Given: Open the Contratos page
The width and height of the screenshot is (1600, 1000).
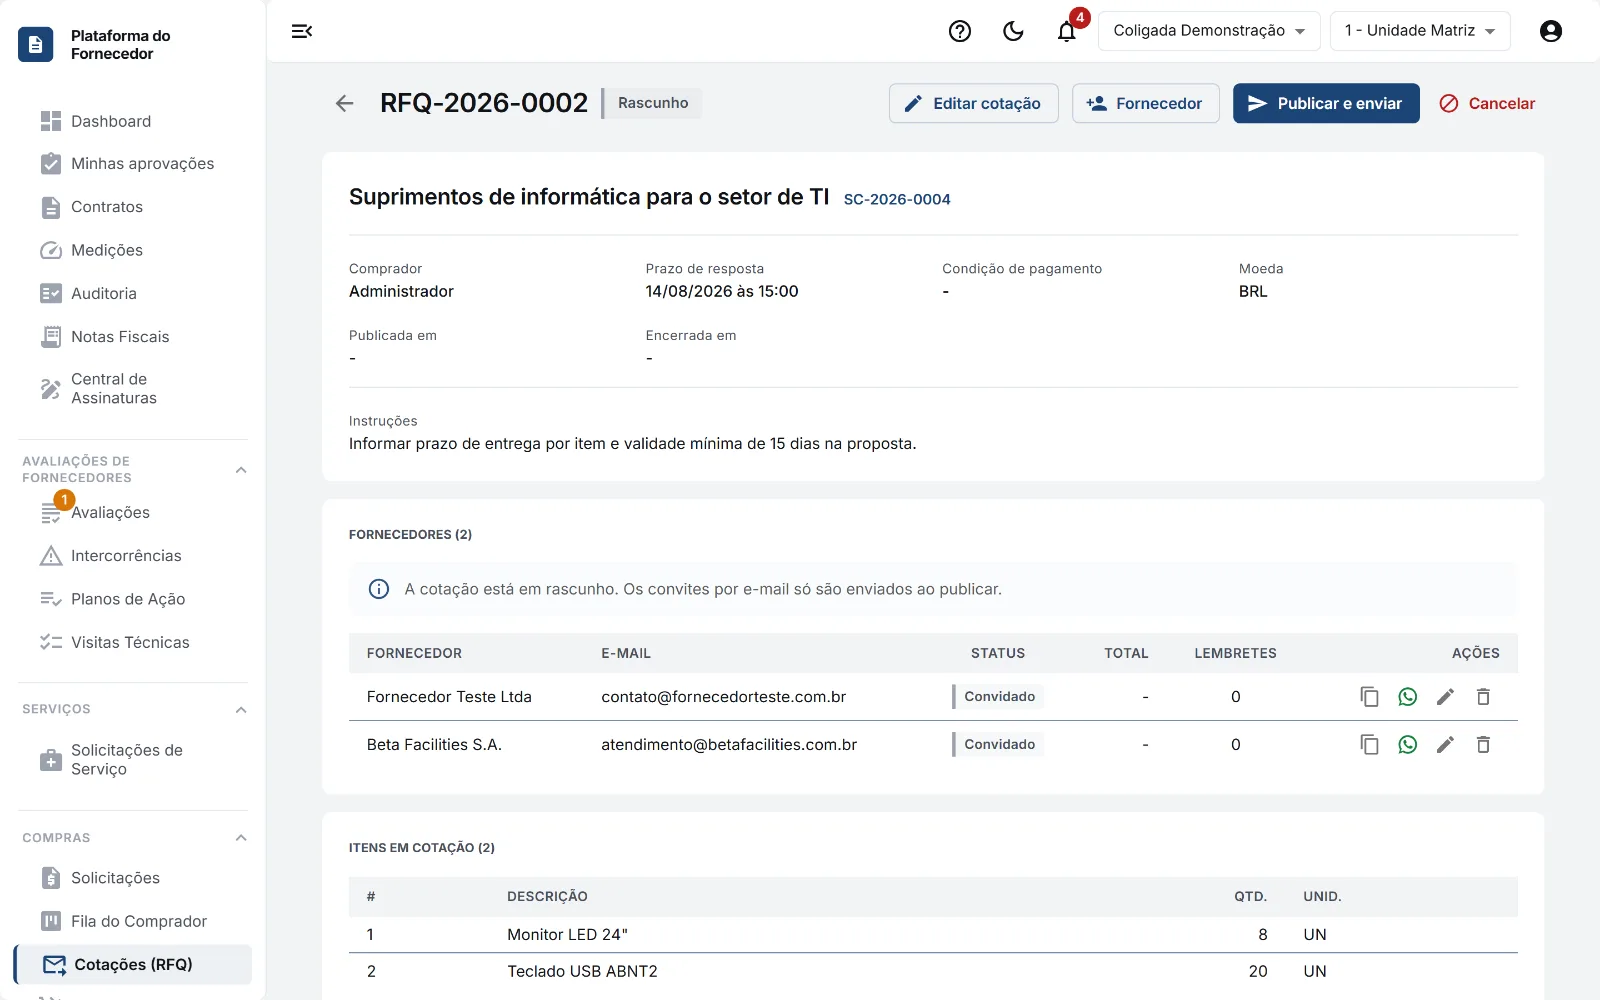Looking at the screenshot, I should tap(133, 207).
